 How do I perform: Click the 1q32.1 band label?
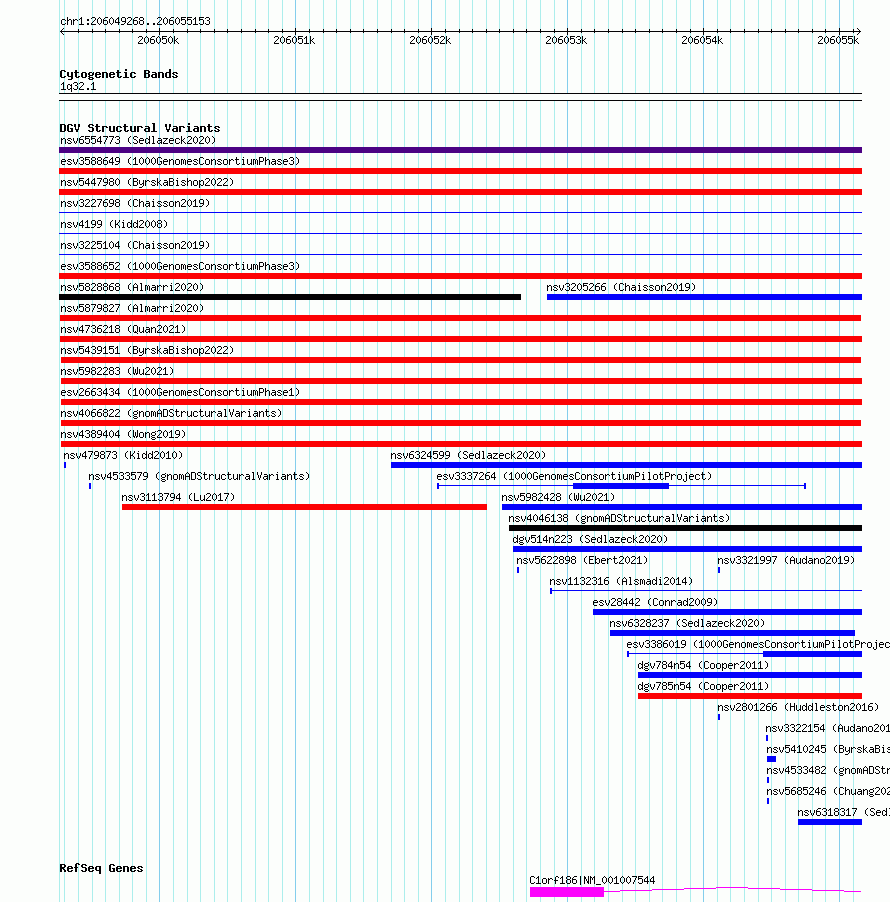78,87
